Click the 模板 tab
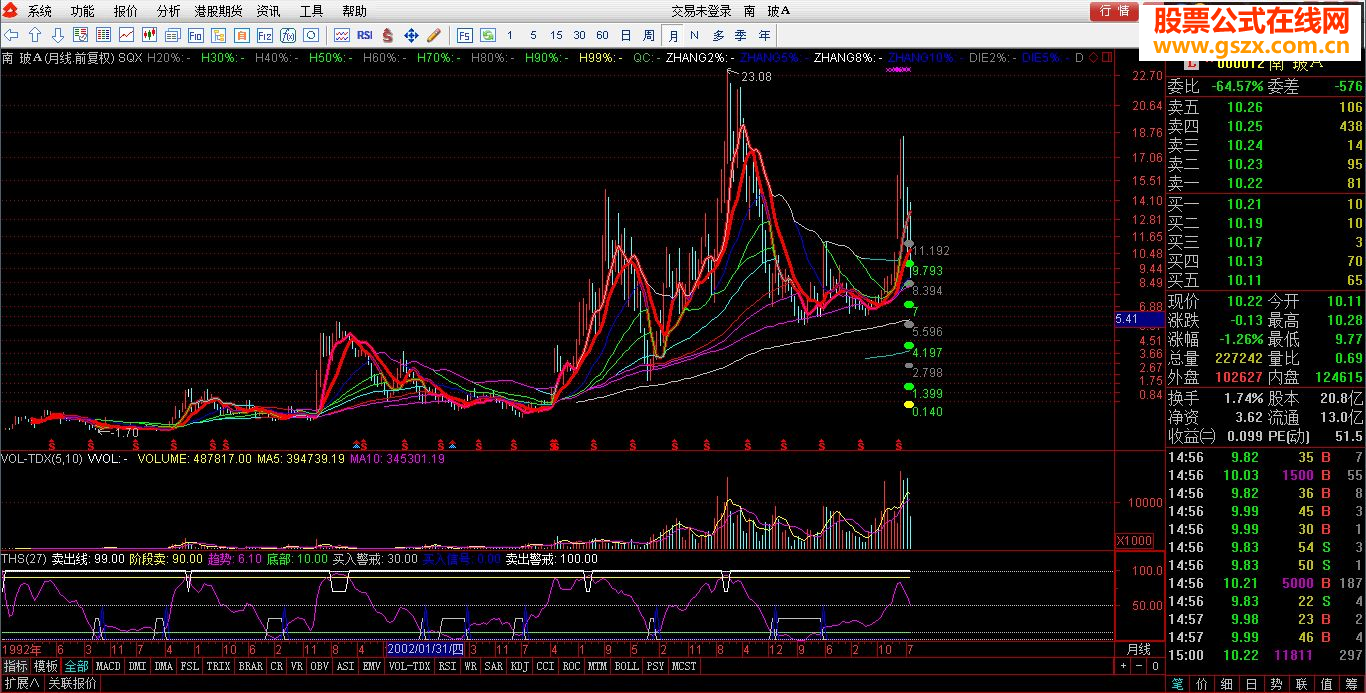This screenshot has height=693, width=1366. tap(46, 666)
